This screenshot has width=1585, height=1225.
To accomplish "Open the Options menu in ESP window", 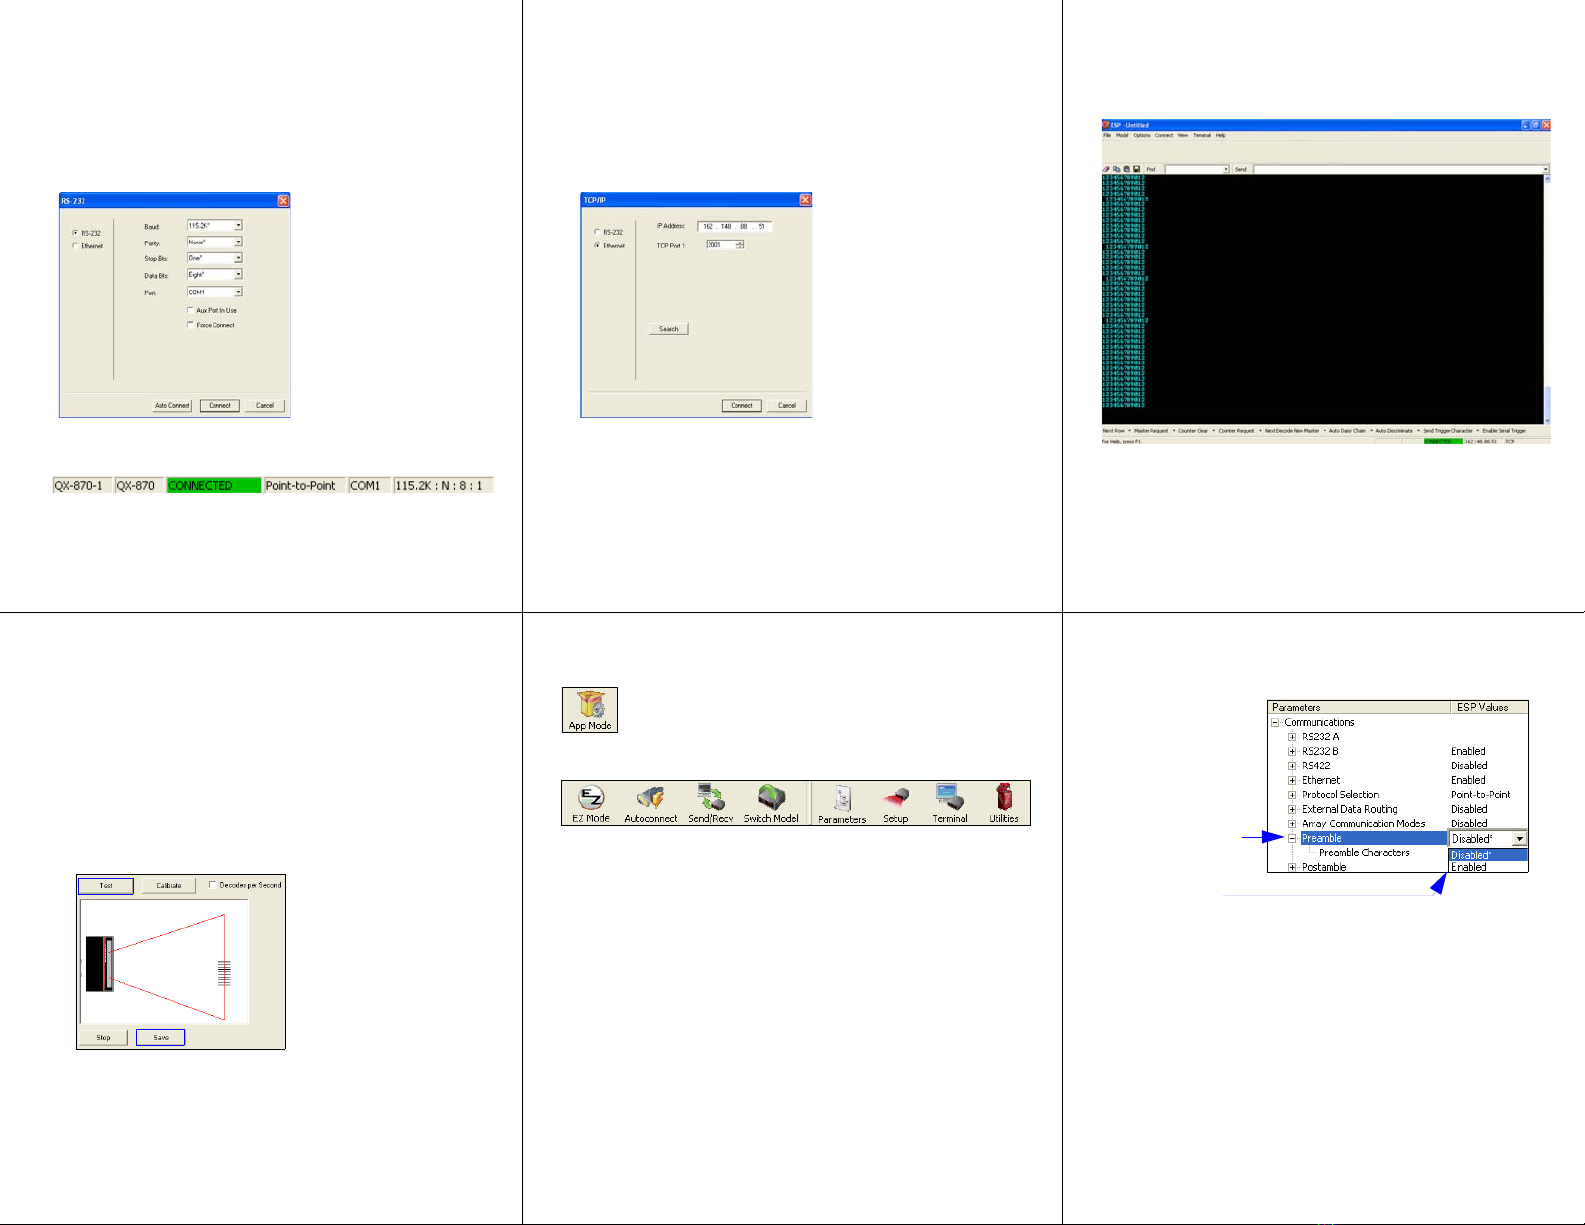I will 1141,135.
